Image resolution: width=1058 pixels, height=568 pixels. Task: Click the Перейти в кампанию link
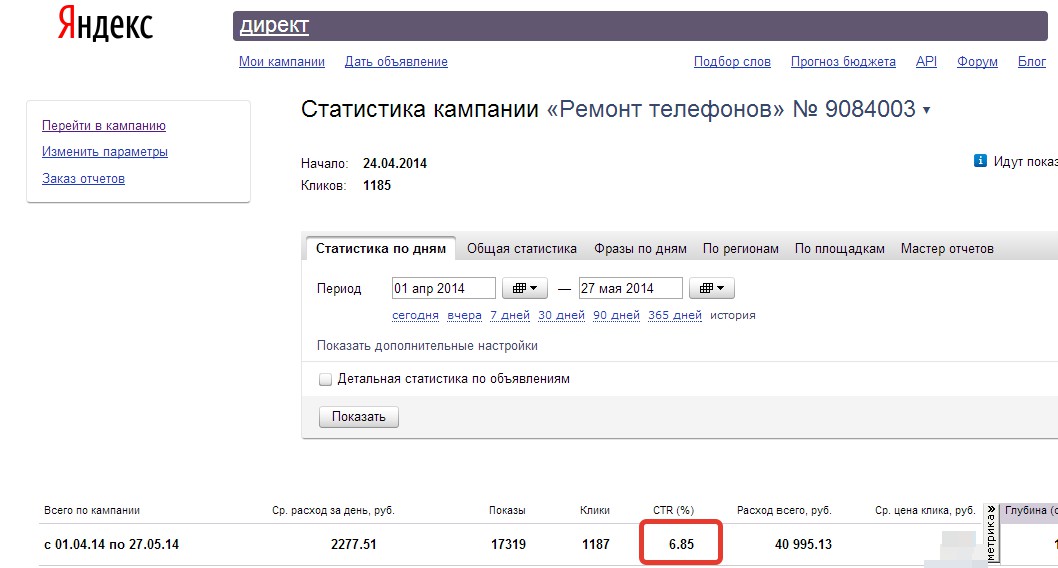click(x=104, y=126)
